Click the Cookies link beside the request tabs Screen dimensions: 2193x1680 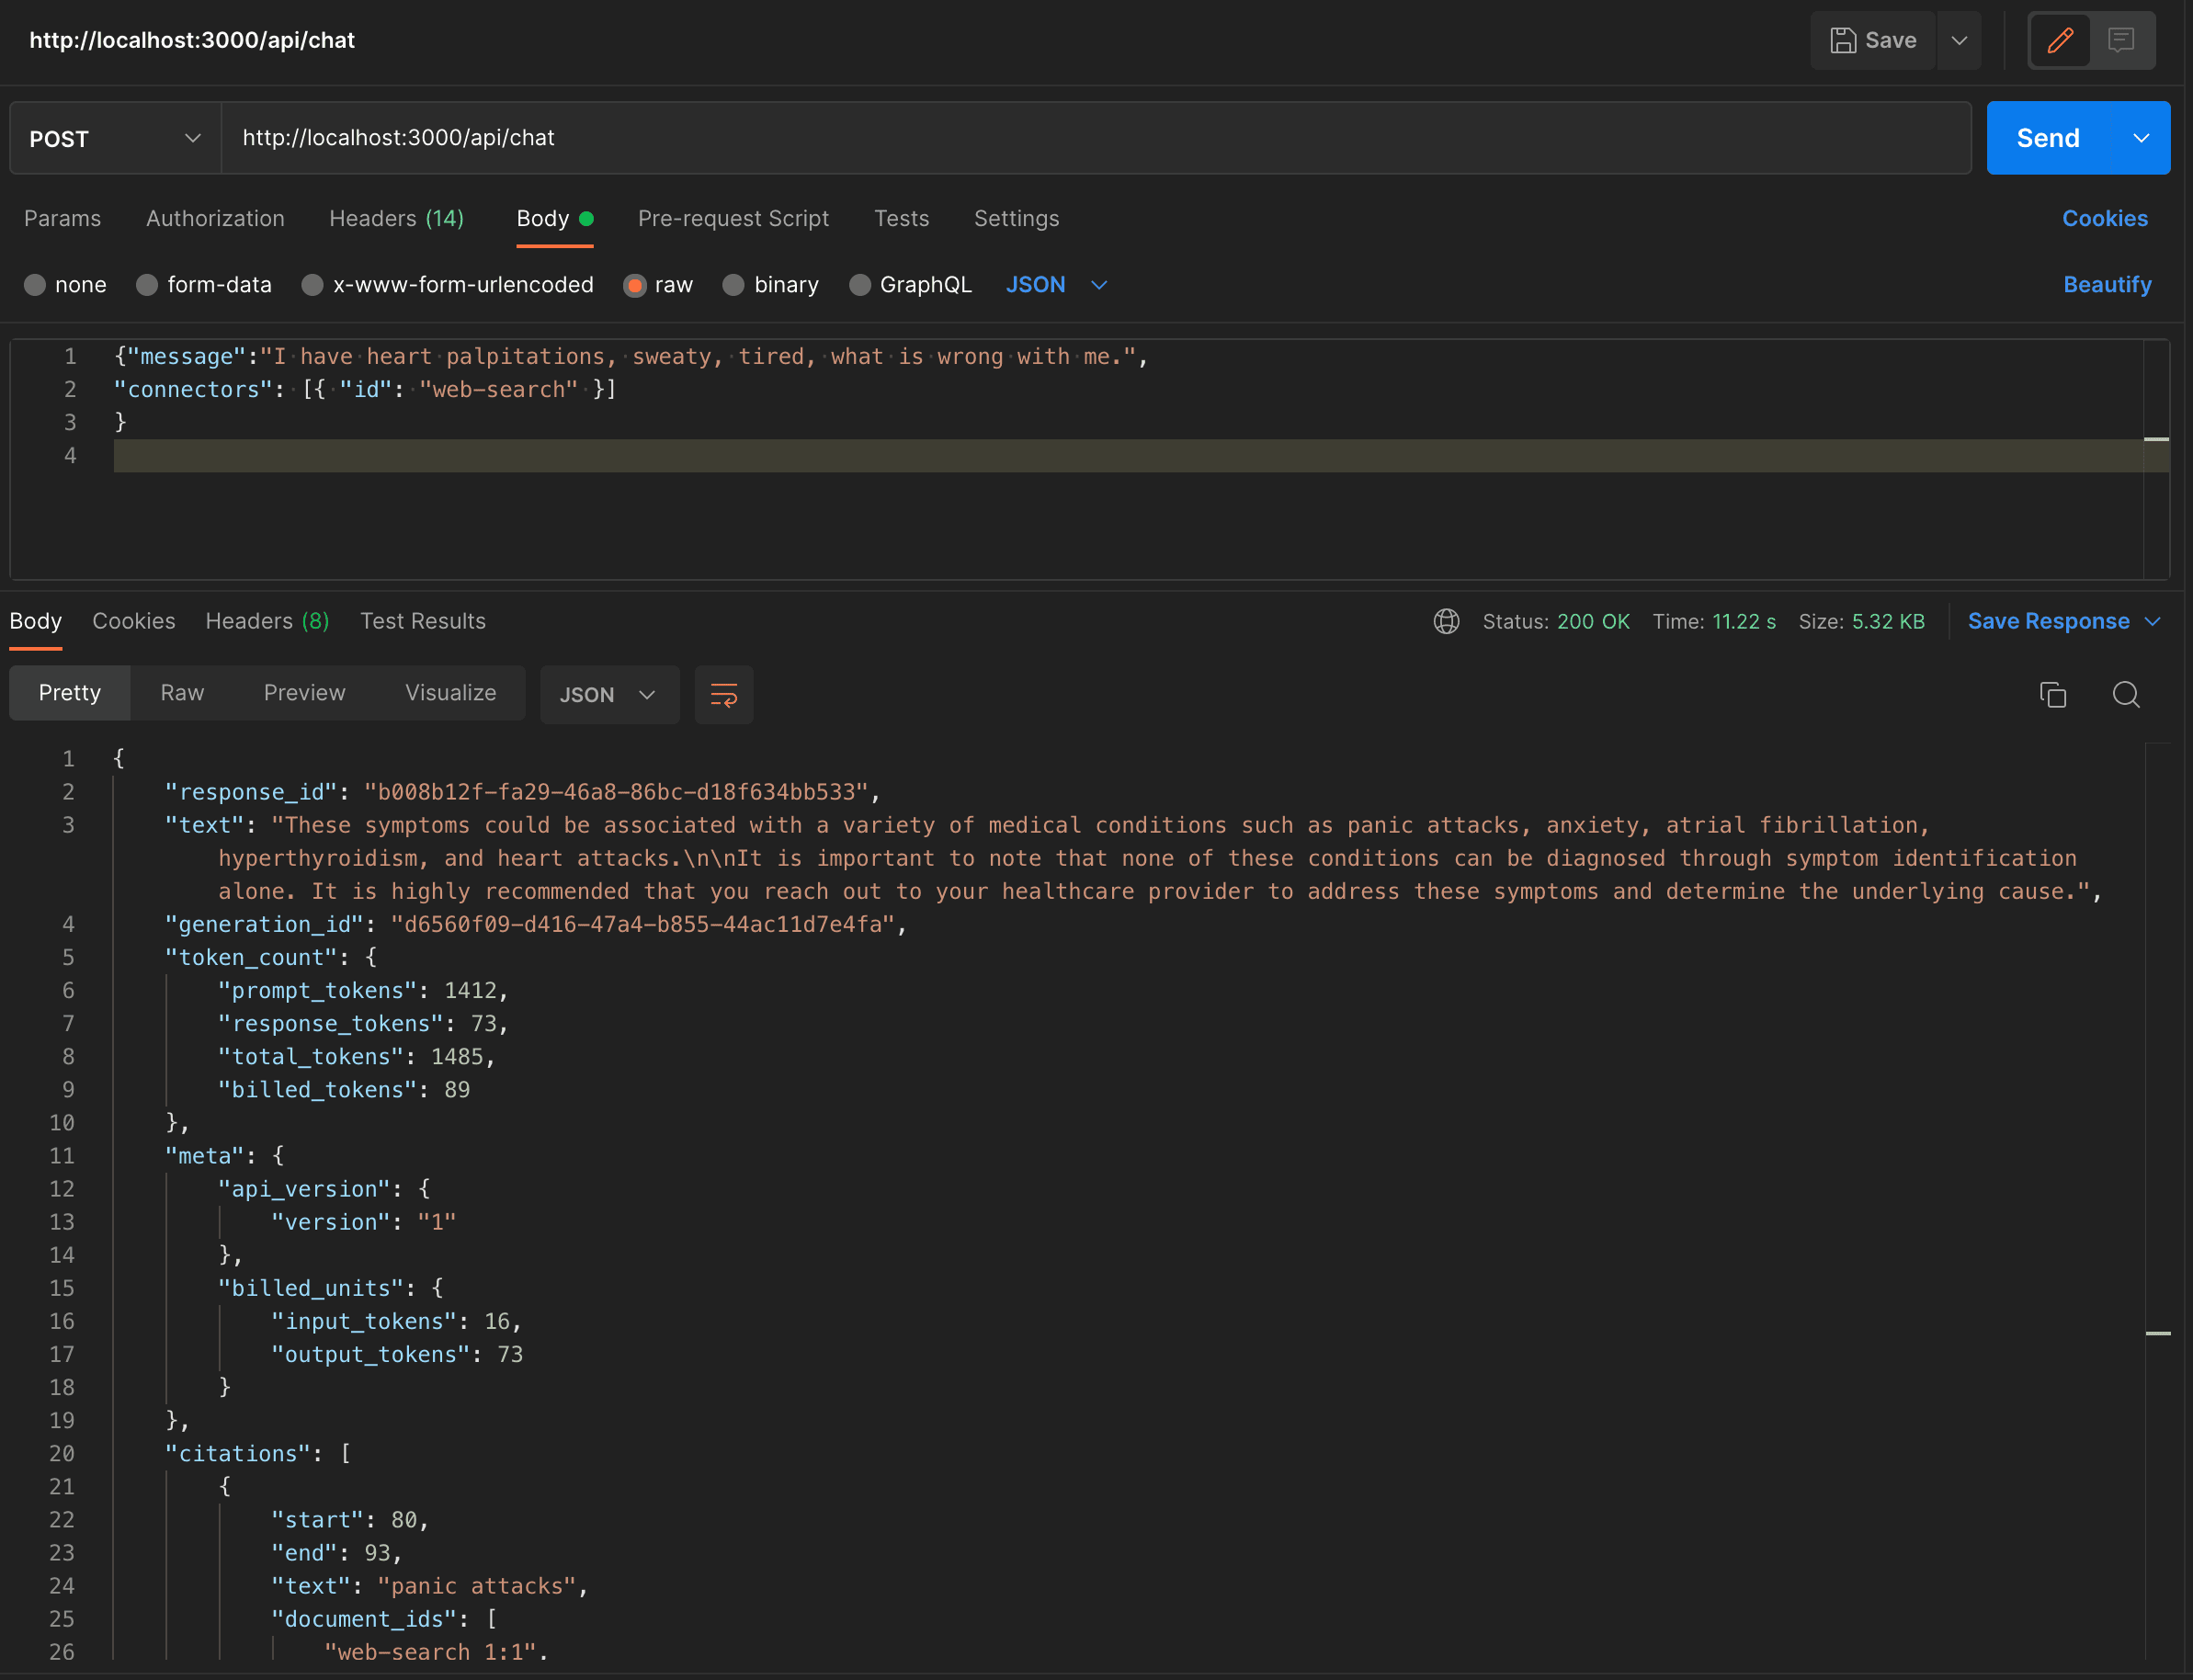pos(2104,218)
